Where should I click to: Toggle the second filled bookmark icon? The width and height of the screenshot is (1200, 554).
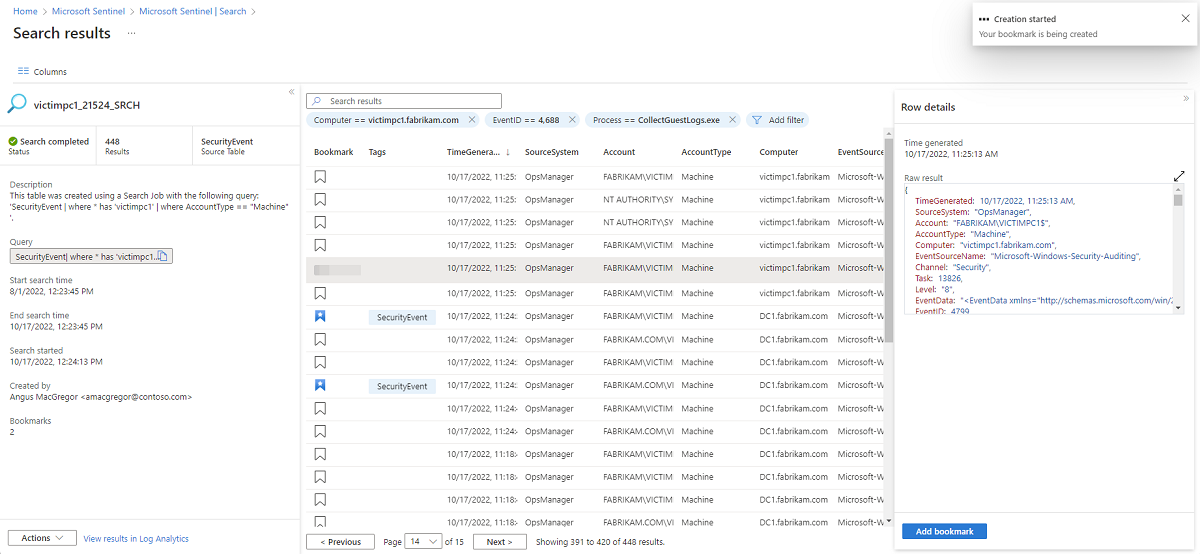coord(320,386)
